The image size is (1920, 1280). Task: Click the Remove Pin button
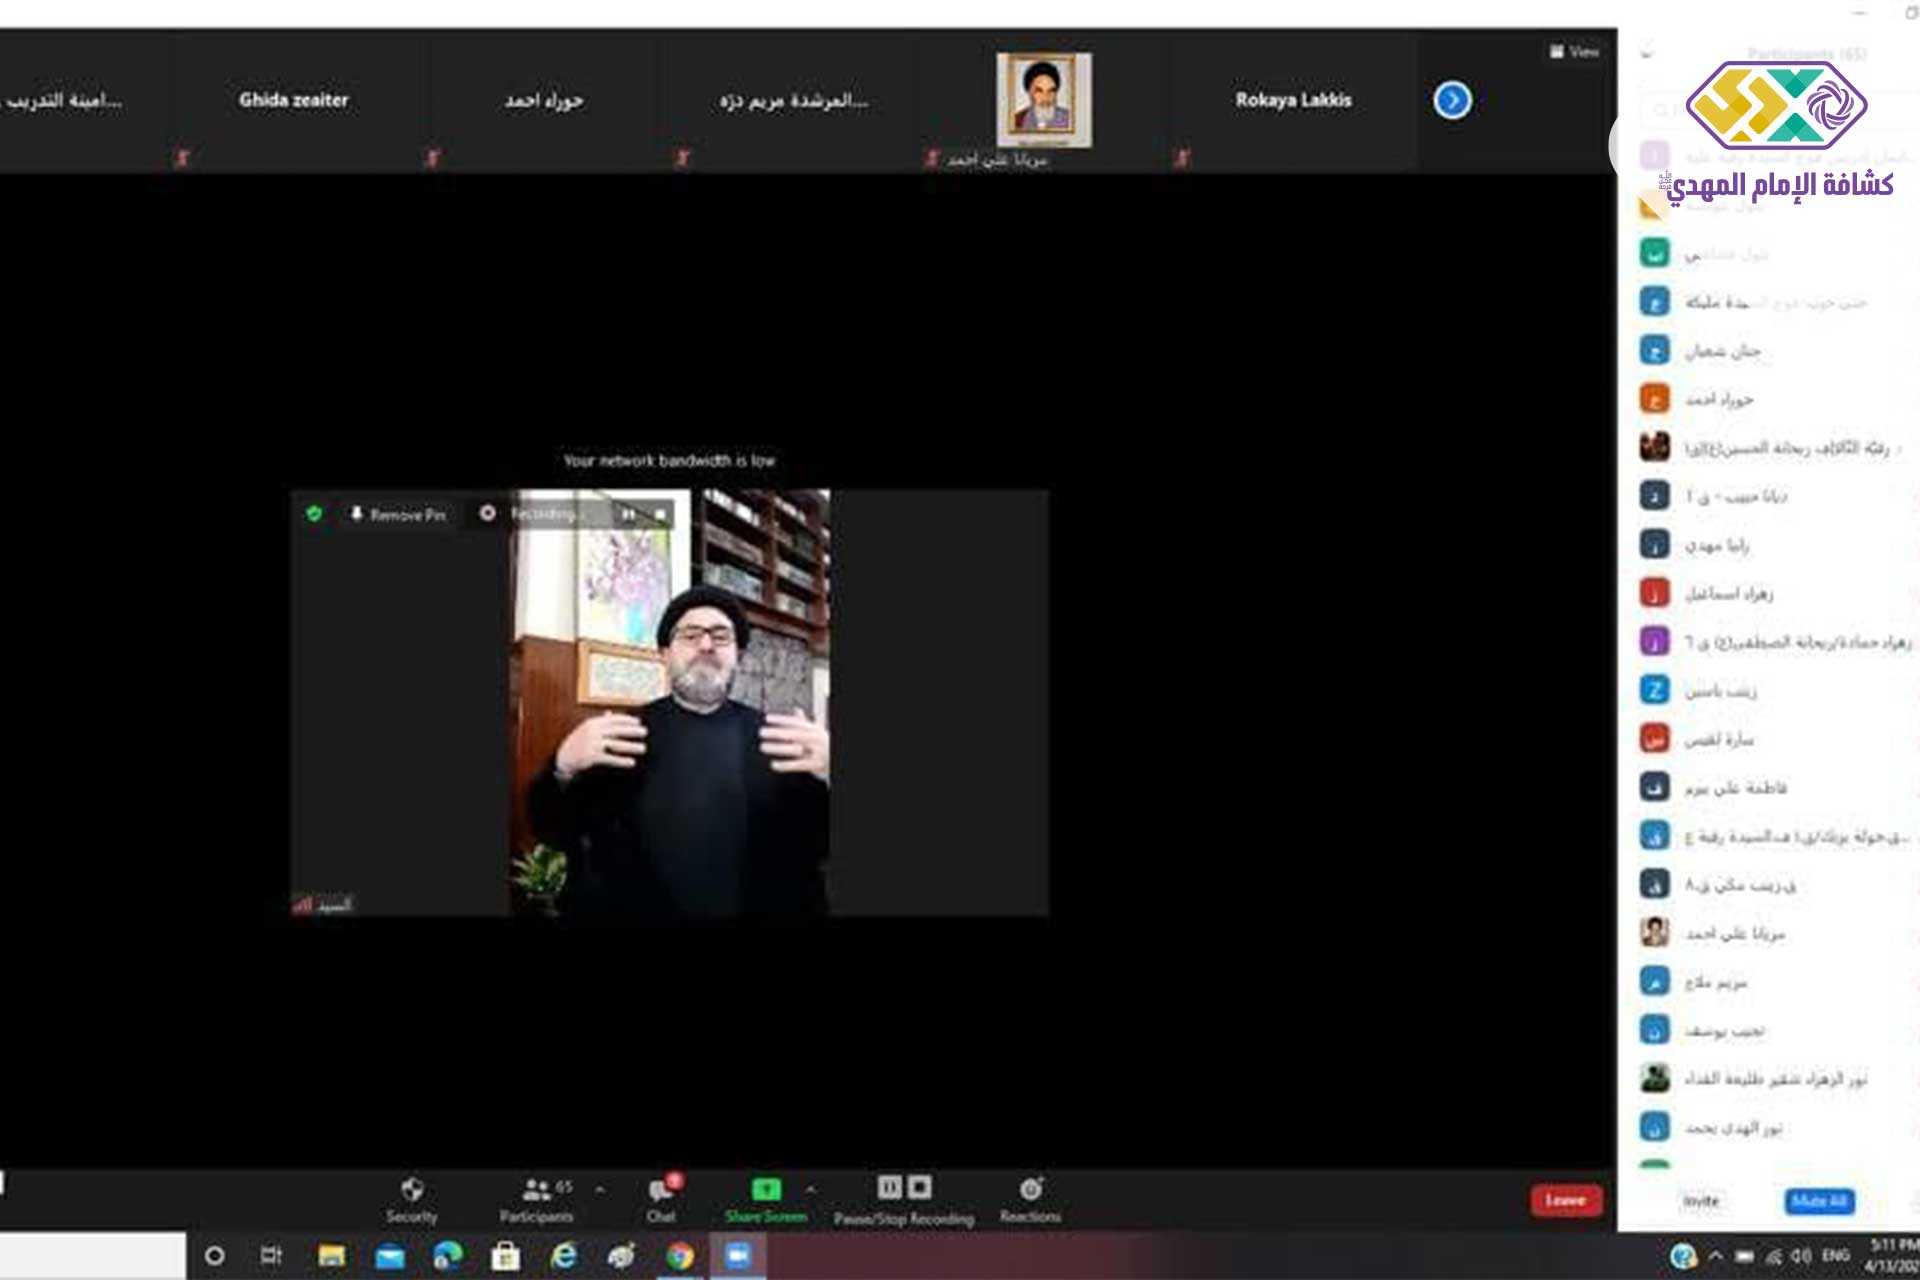pos(398,514)
